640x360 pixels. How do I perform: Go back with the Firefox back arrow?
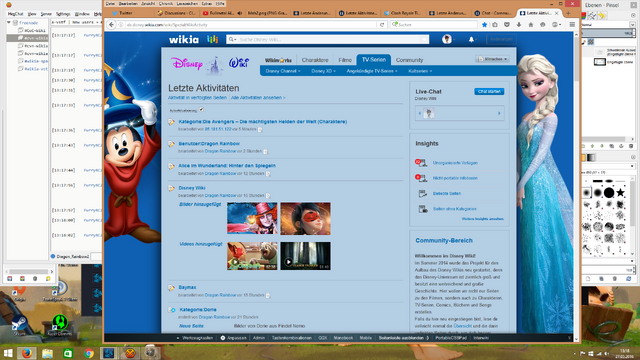click(x=111, y=25)
